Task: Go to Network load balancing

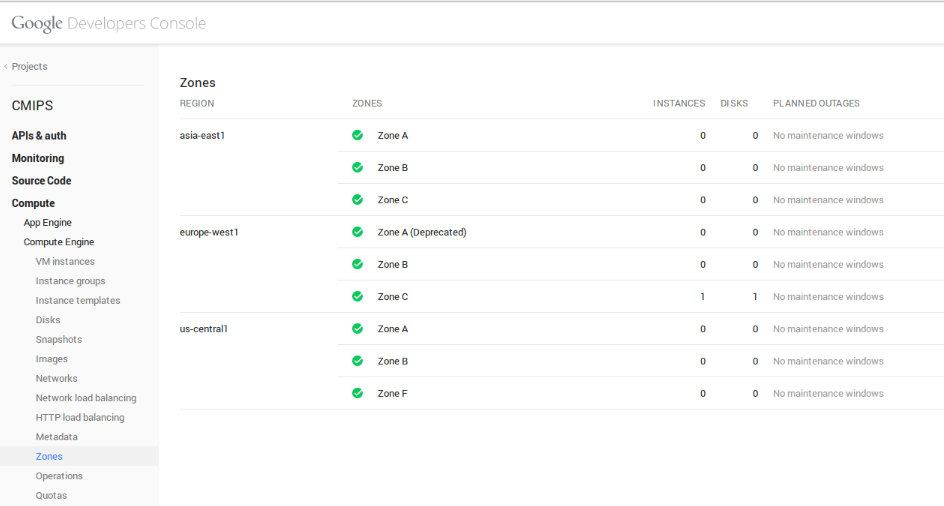Action: [86, 398]
